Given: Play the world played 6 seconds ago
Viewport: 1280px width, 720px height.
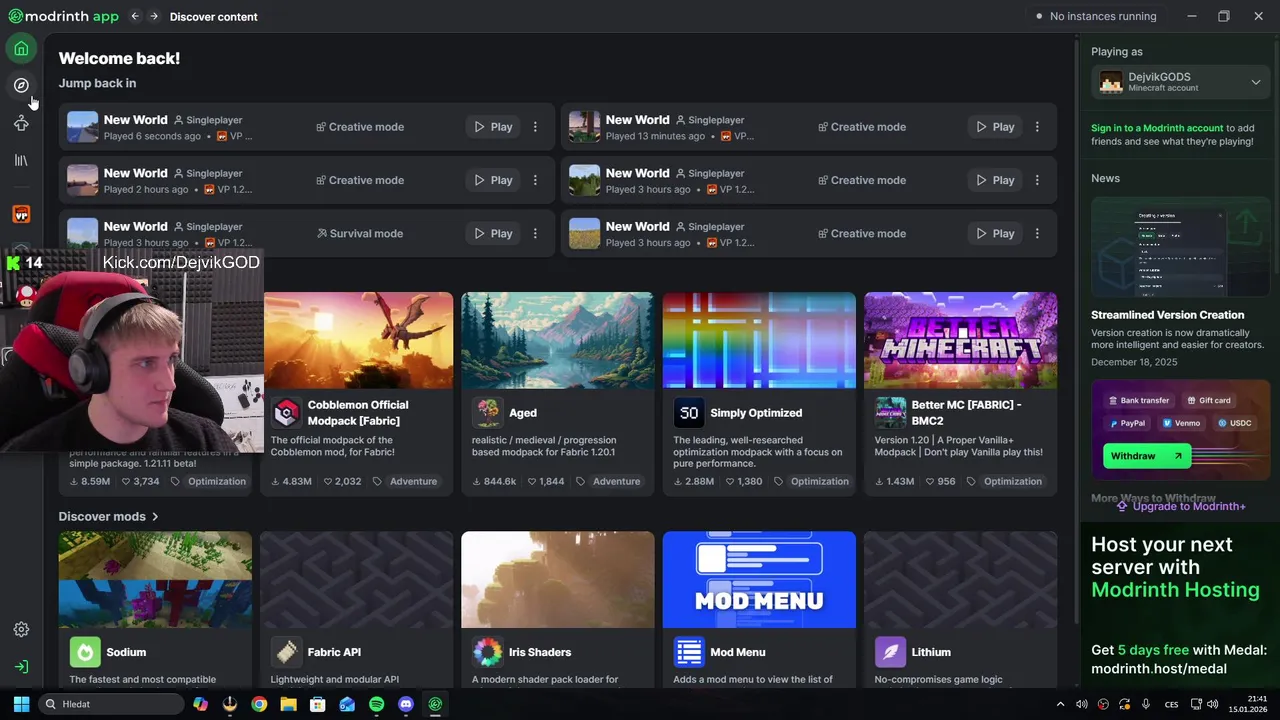Looking at the screenshot, I should point(493,127).
